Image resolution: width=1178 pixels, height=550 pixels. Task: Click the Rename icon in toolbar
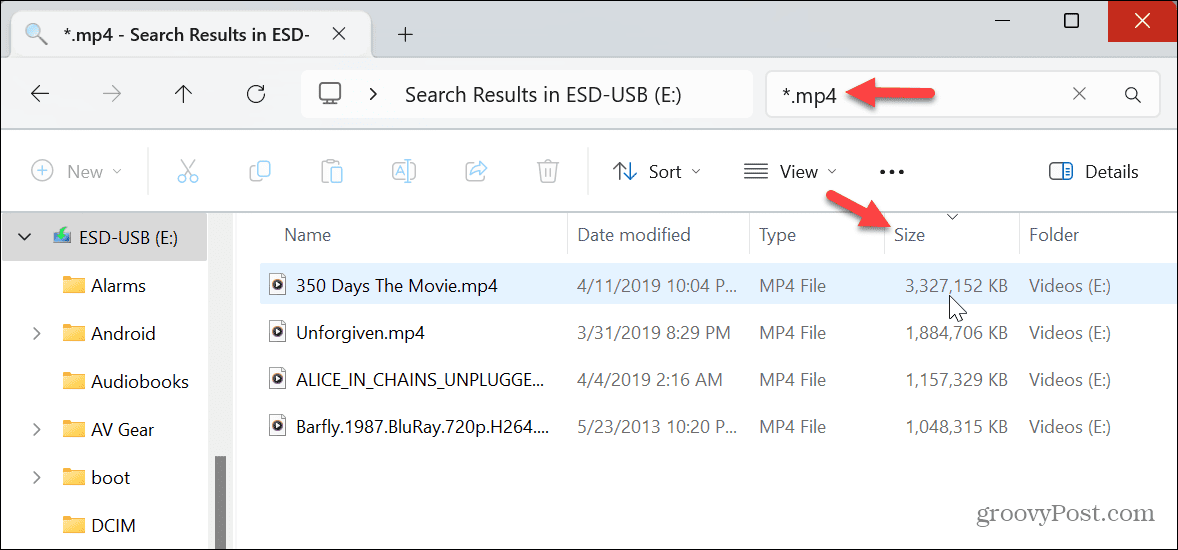coord(404,172)
